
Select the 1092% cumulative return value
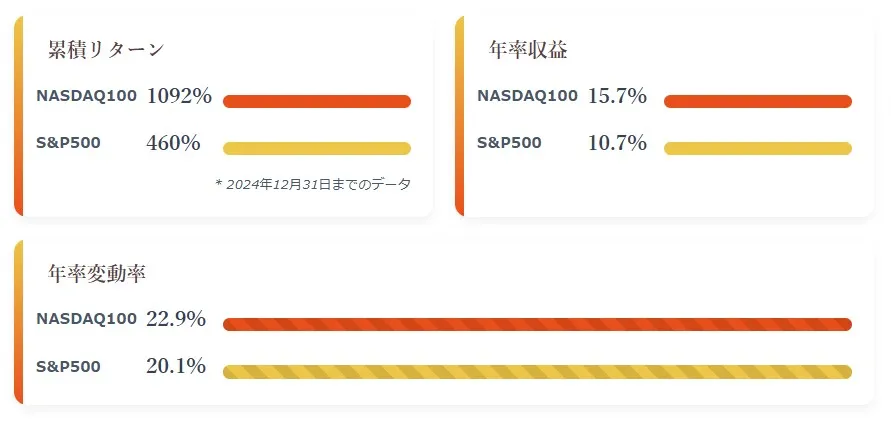[179, 96]
